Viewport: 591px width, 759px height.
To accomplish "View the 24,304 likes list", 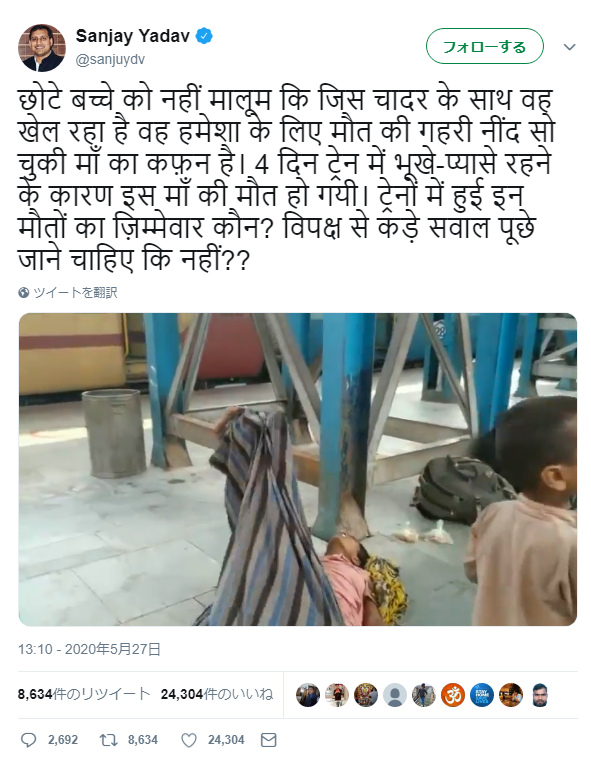I will [217, 694].
